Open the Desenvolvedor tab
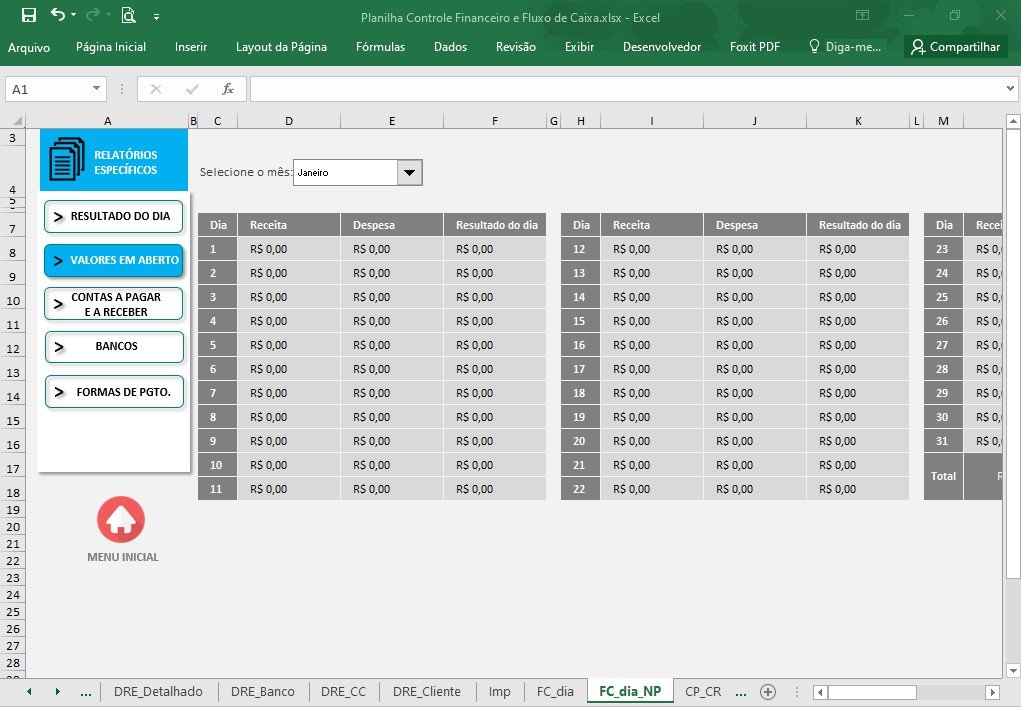Image resolution: width=1021 pixels, height=707 pixels. 662,47
